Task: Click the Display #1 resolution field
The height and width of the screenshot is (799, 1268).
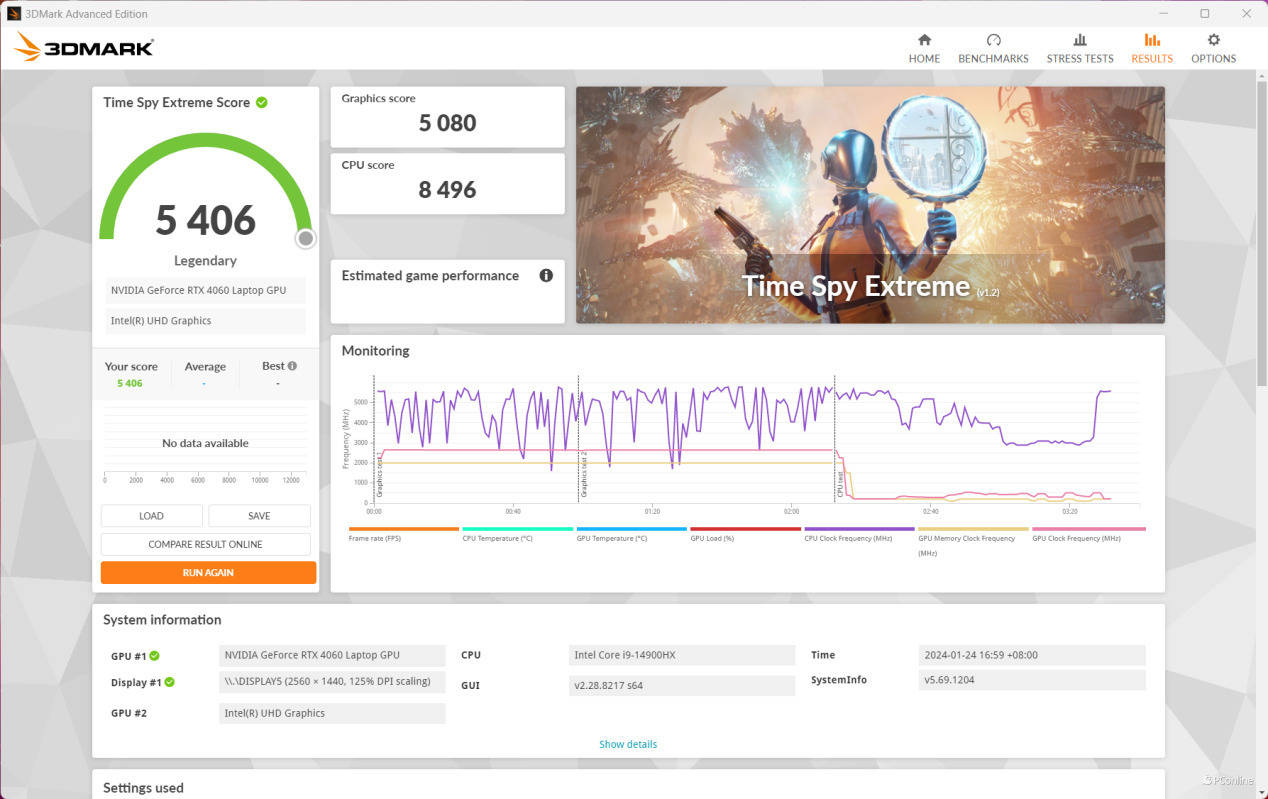Action: [332, 682]
